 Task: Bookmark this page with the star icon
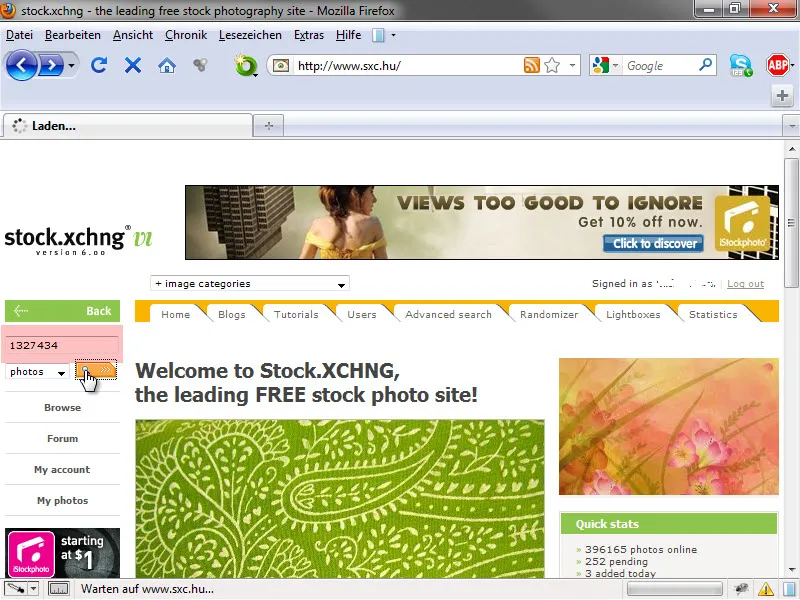552,65
